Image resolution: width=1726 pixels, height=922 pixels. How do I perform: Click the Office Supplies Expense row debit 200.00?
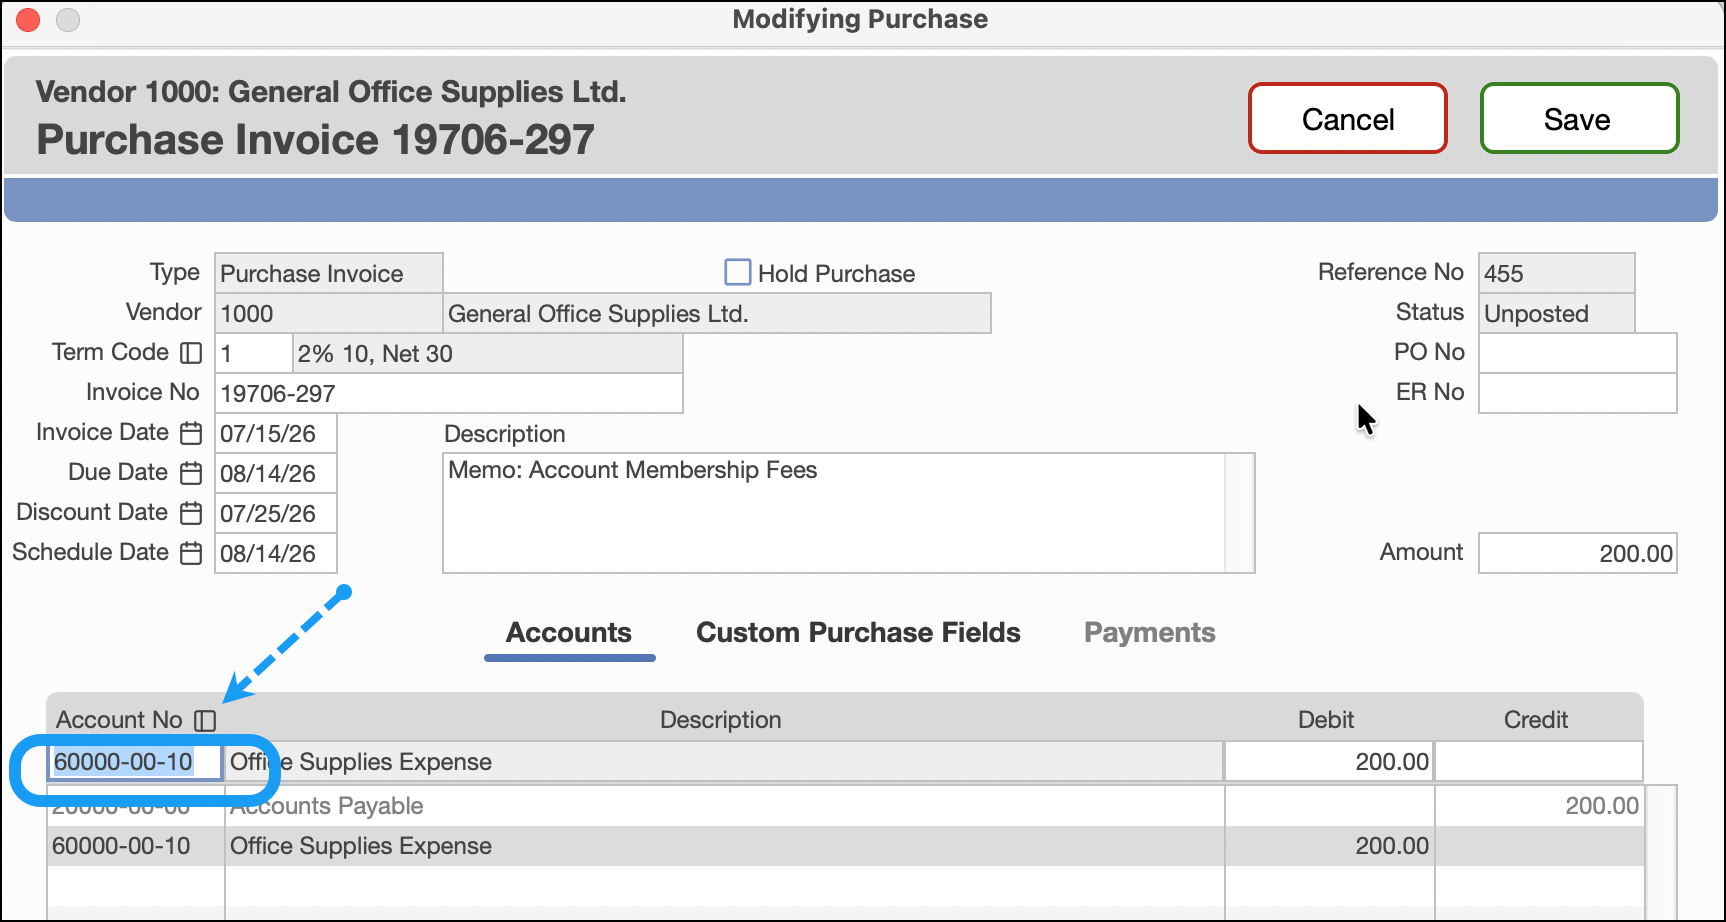(x=1392, y=846)
